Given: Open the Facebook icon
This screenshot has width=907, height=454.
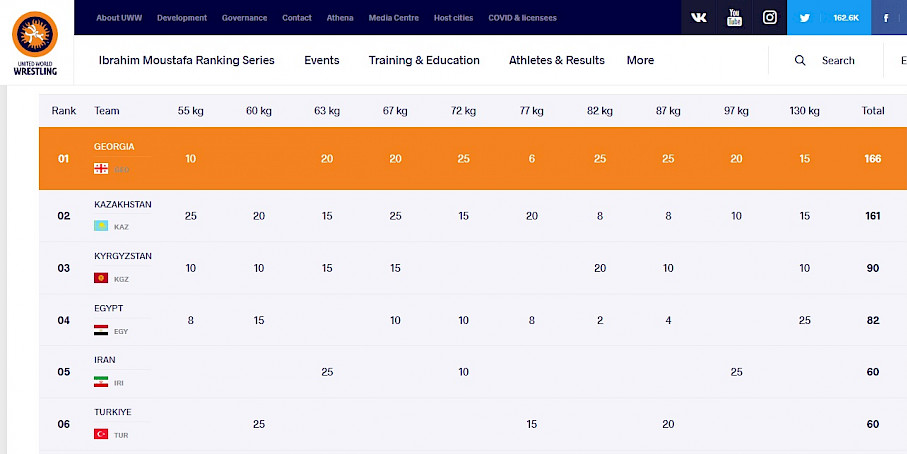Looking at the screenshot, I should click(887, 18).
